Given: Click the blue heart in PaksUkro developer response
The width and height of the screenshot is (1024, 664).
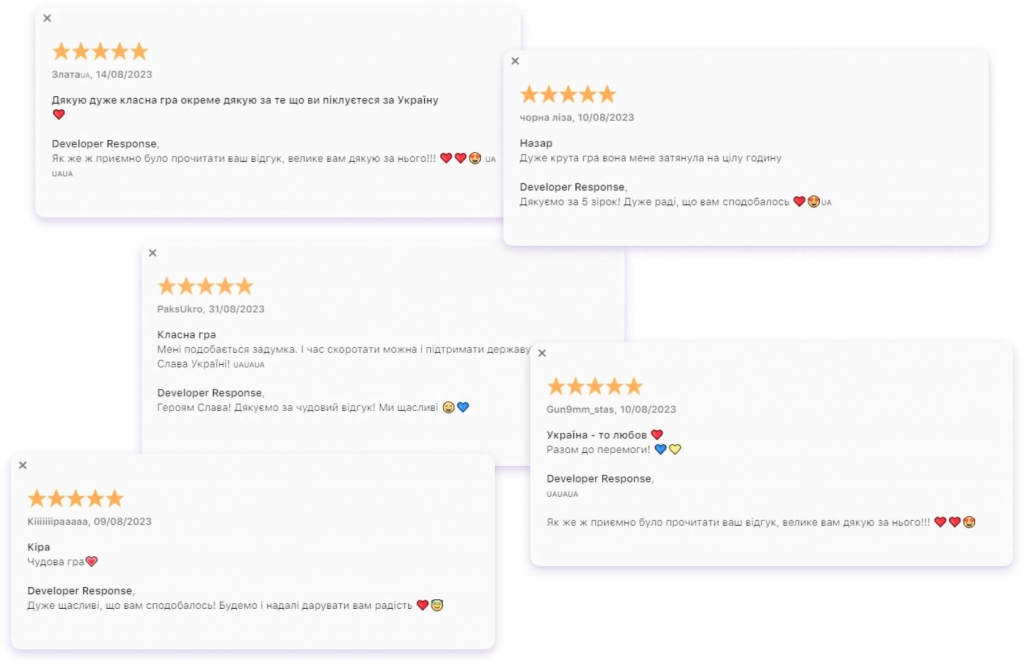Looking at the screenshot, I should 463,407.
